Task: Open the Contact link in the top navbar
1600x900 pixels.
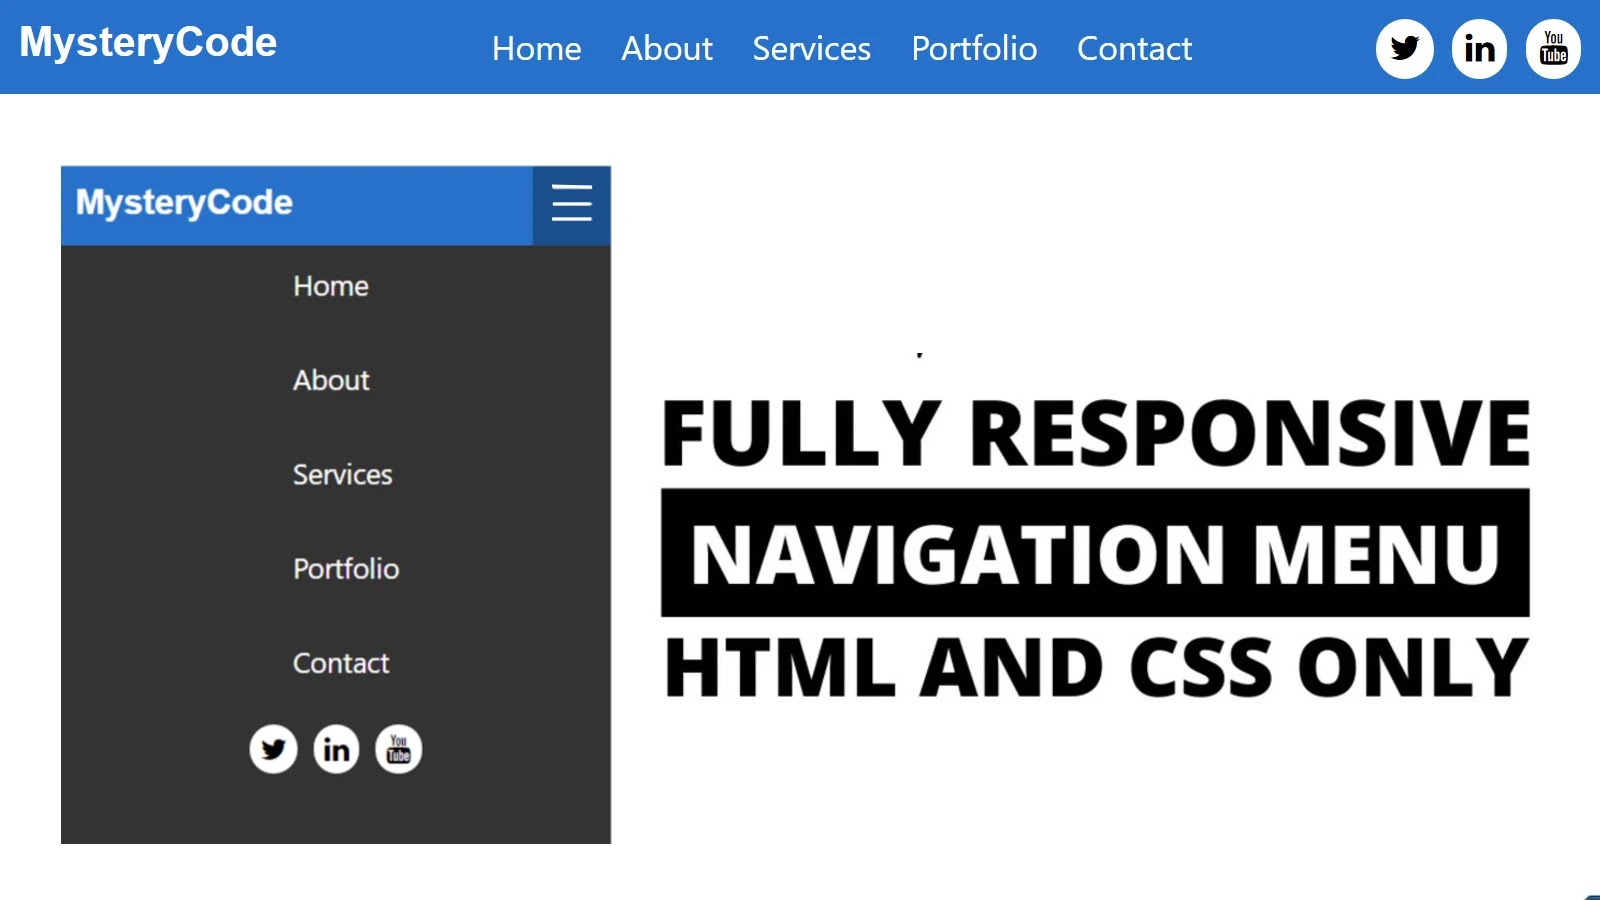Action: tap(1134, 48)
